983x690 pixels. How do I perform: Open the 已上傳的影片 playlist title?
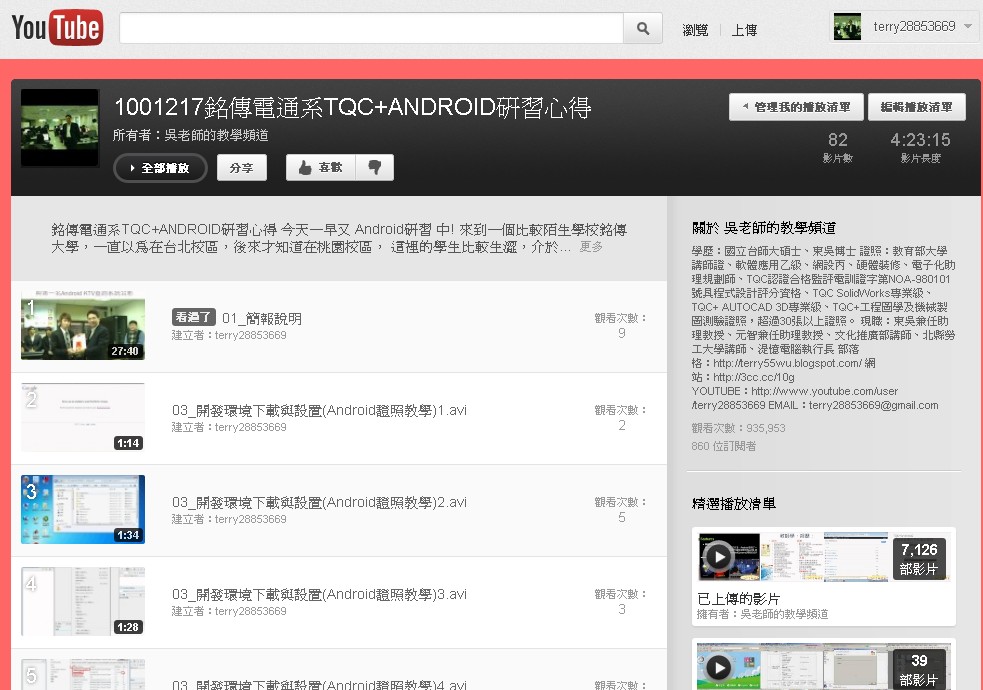coord(739,599)
